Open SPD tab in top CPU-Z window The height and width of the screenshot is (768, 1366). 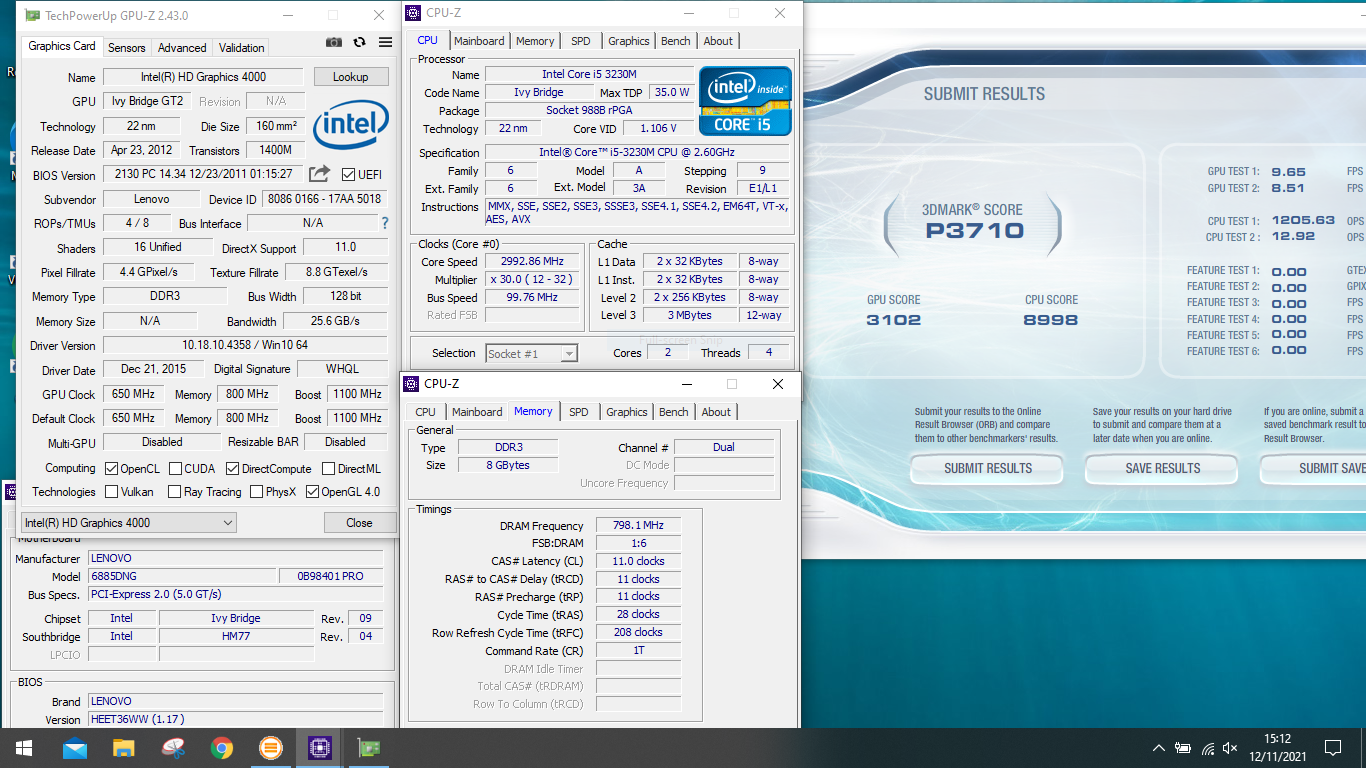pyautogui.click(x=581, y=41)
